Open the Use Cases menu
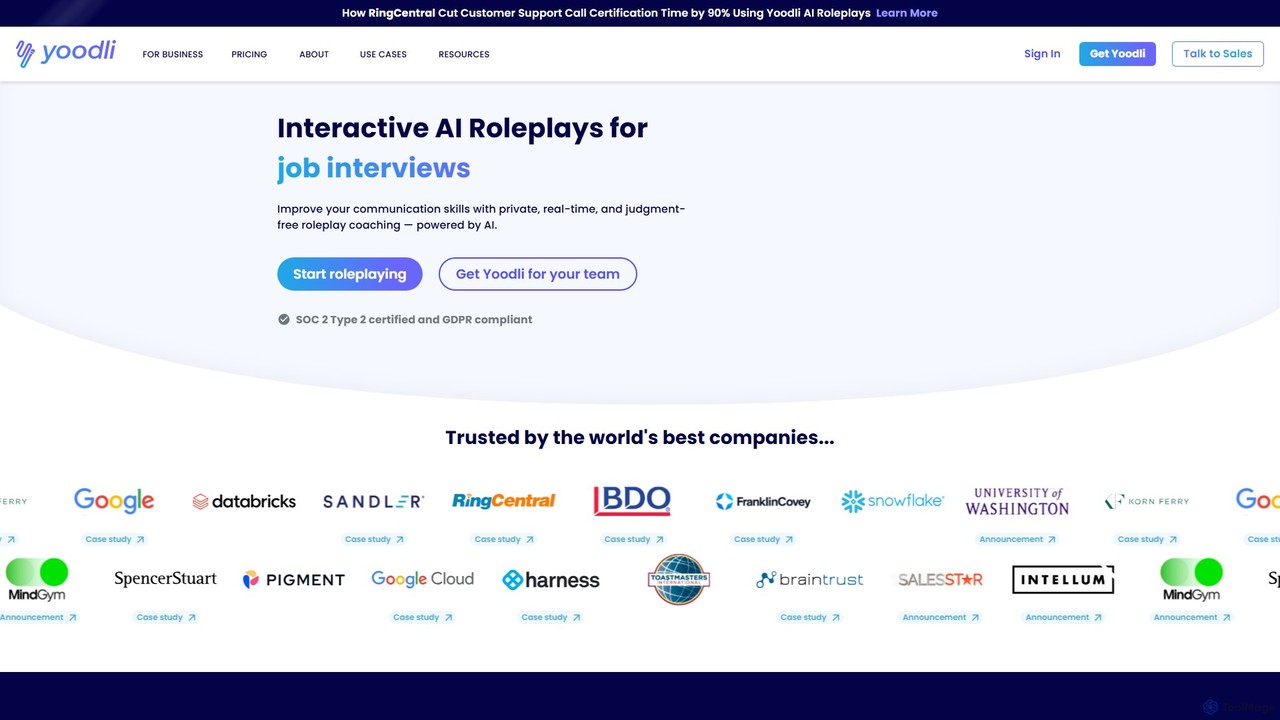Screen dimensions: 1280x720 click(383, 54)
